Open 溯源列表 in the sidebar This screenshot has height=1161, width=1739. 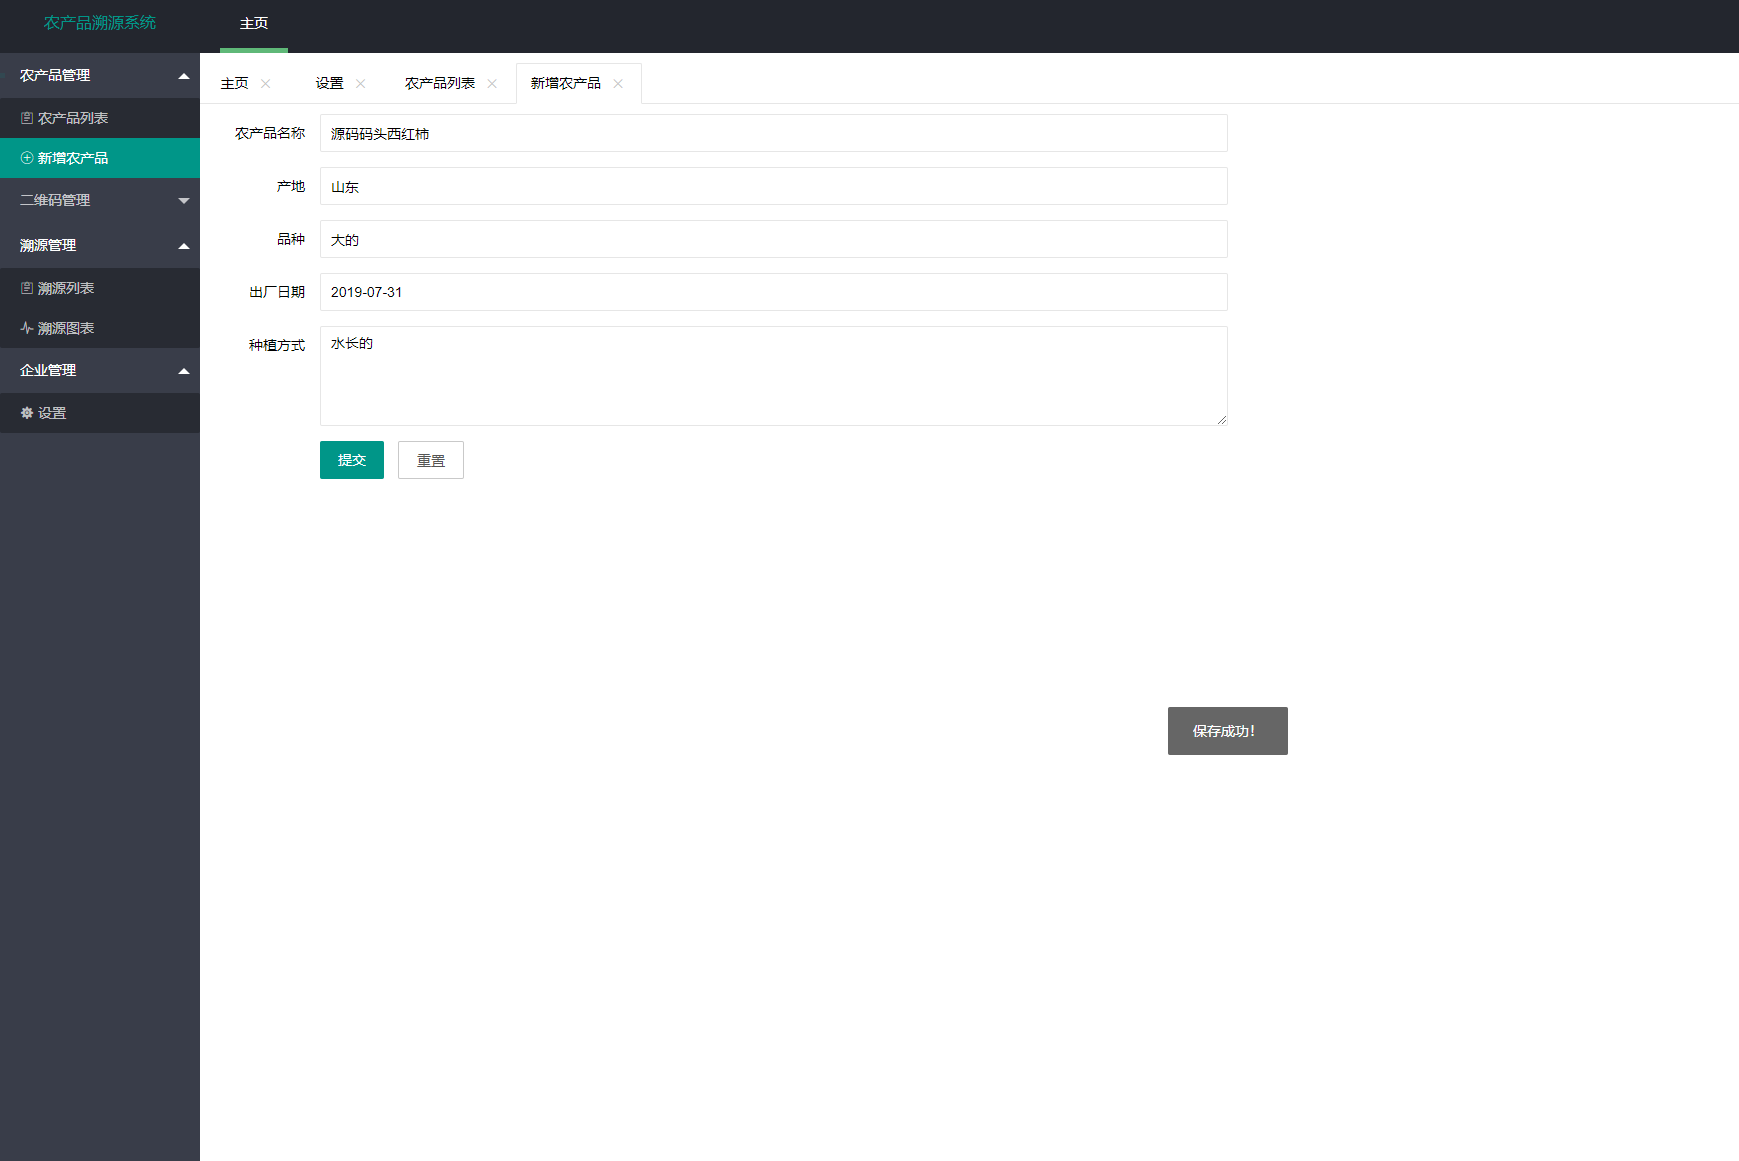coord(100,288)
